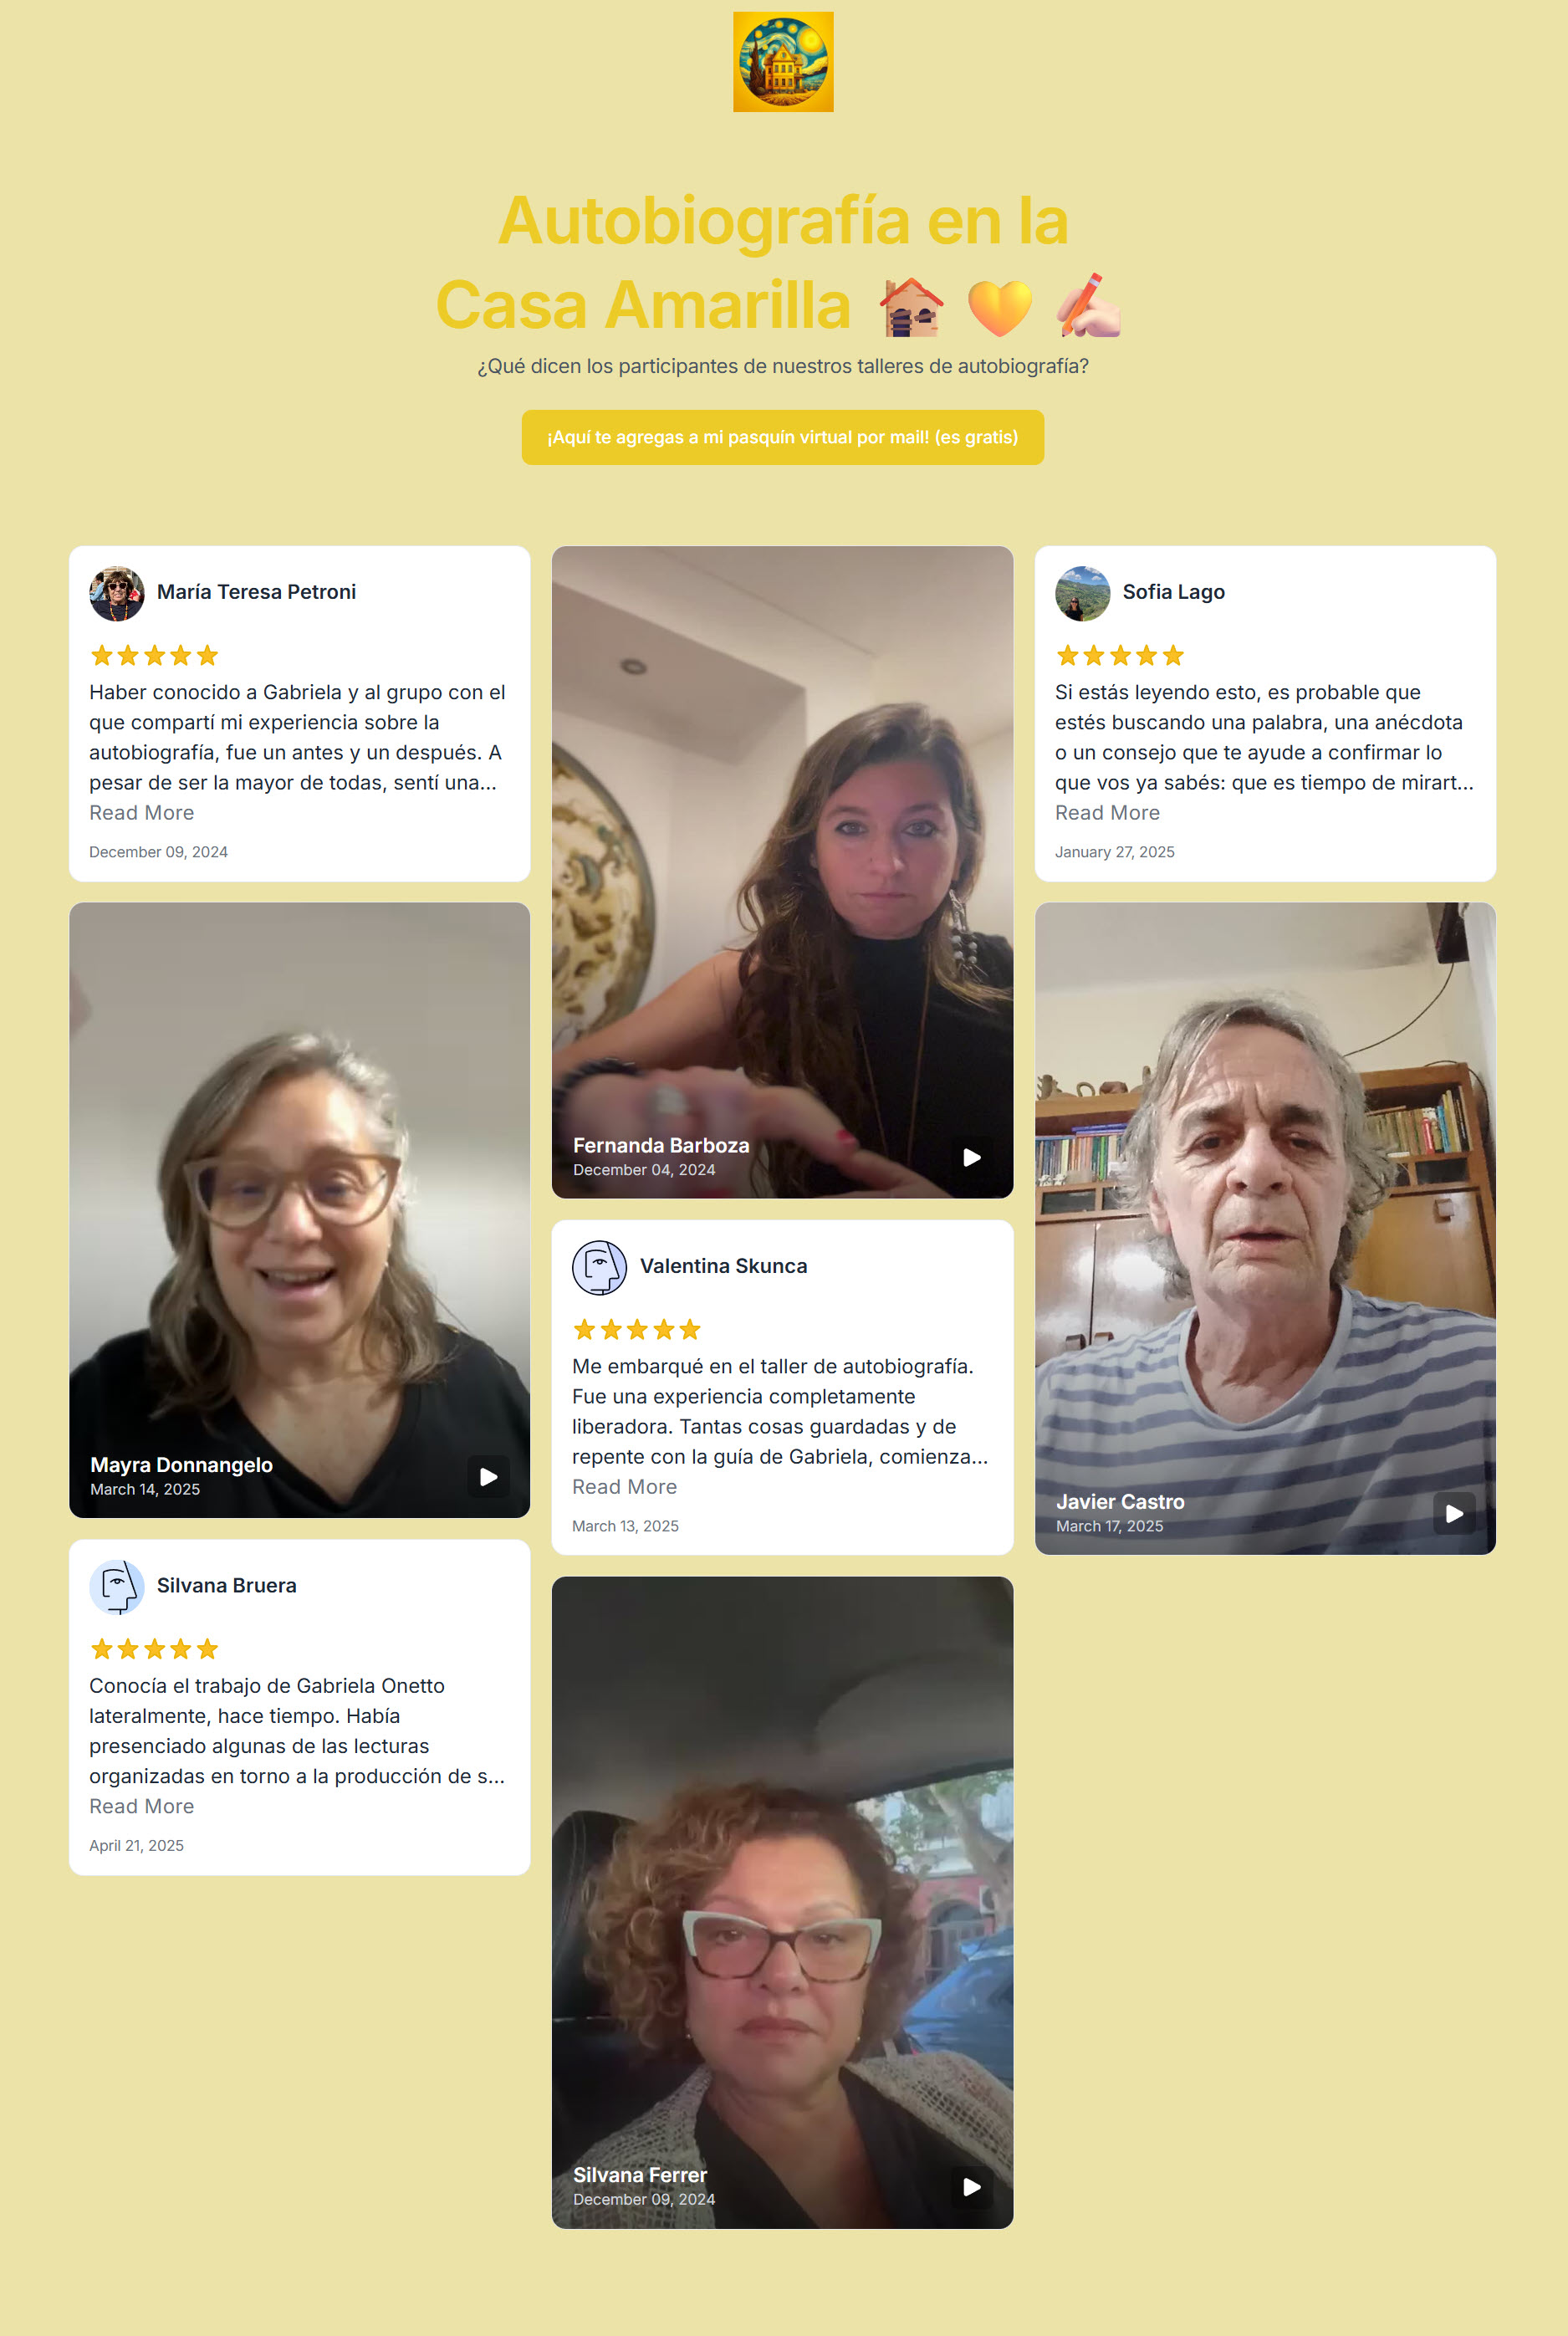Expand Silvana Bruera's review with Read More

(x=142, y=1806)
